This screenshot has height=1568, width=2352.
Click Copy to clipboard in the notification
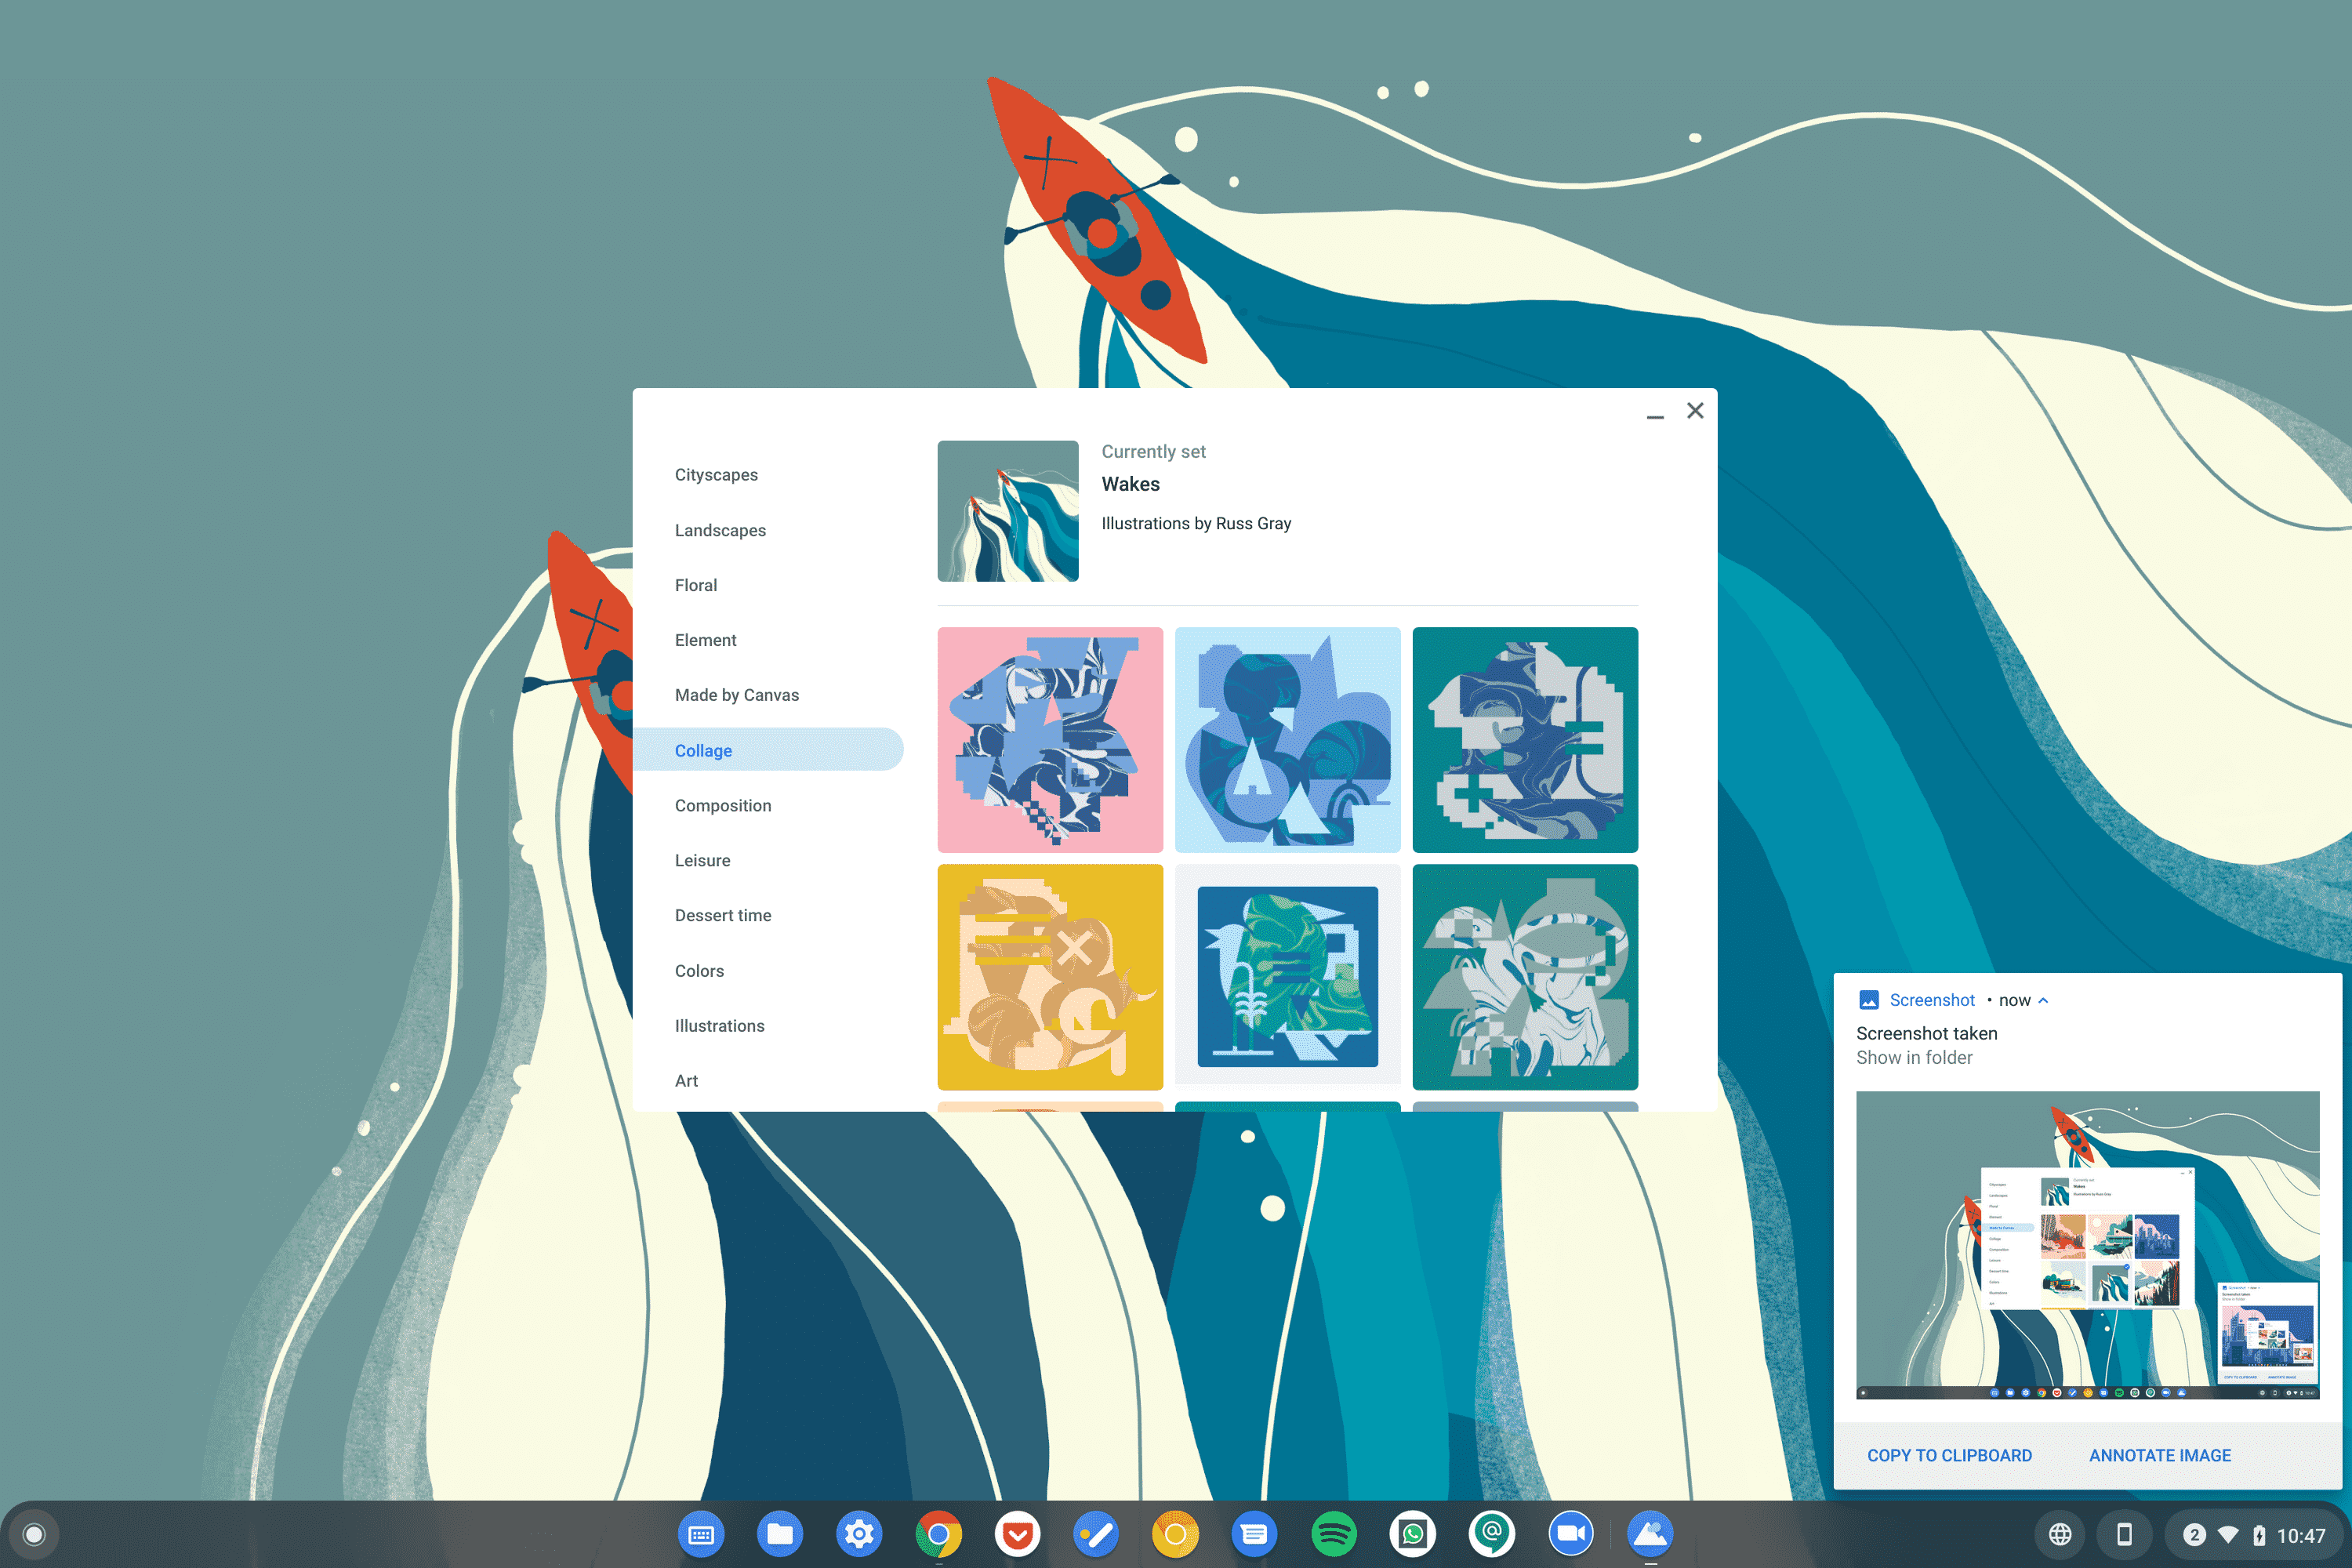pos(1948,1455)
